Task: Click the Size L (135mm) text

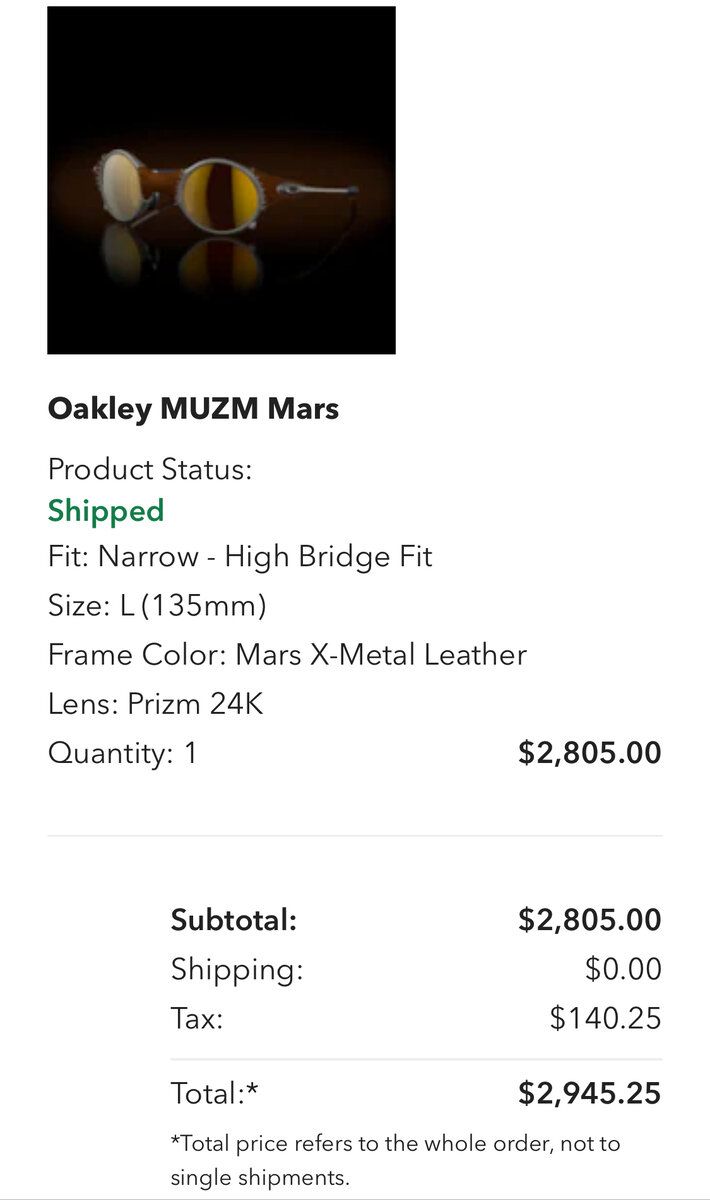Action: coord(157,605)
